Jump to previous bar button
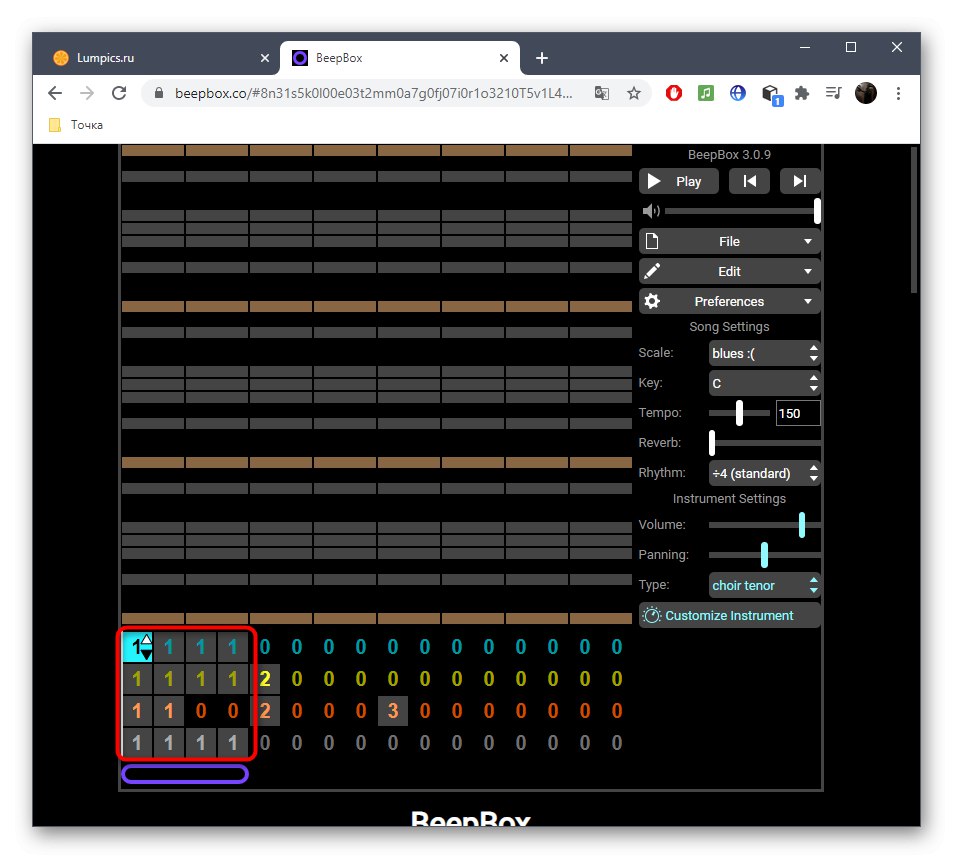 pos(749,181)
